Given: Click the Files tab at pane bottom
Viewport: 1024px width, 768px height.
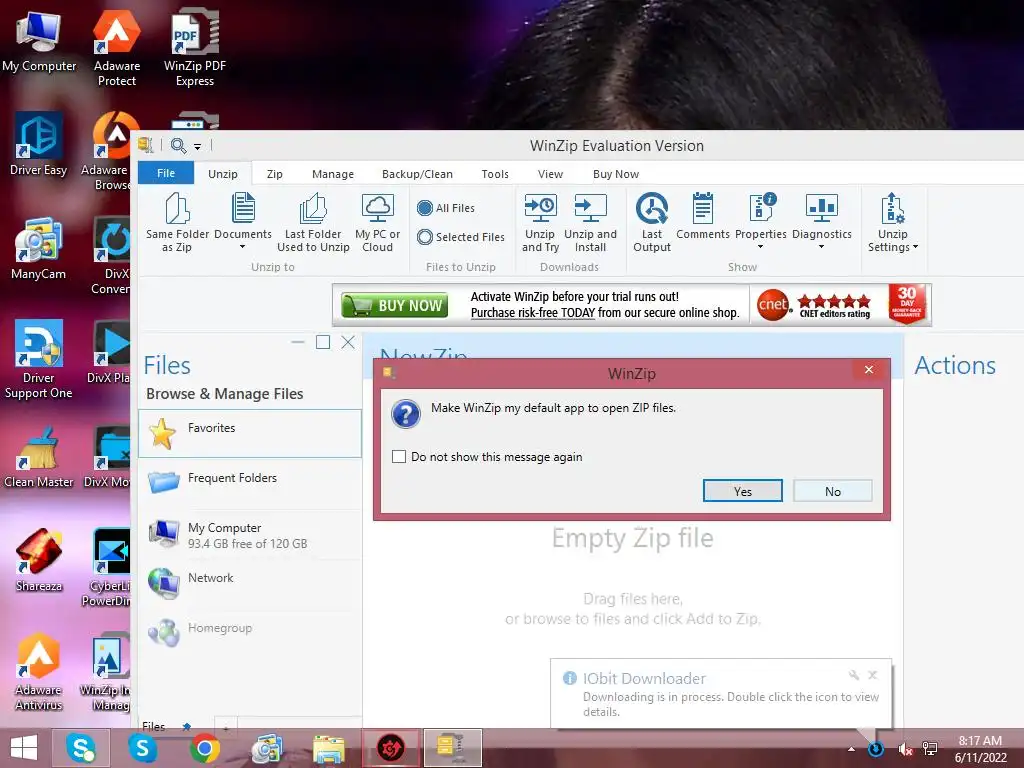Looking at the screenshot, I should (x=153, y=726).
